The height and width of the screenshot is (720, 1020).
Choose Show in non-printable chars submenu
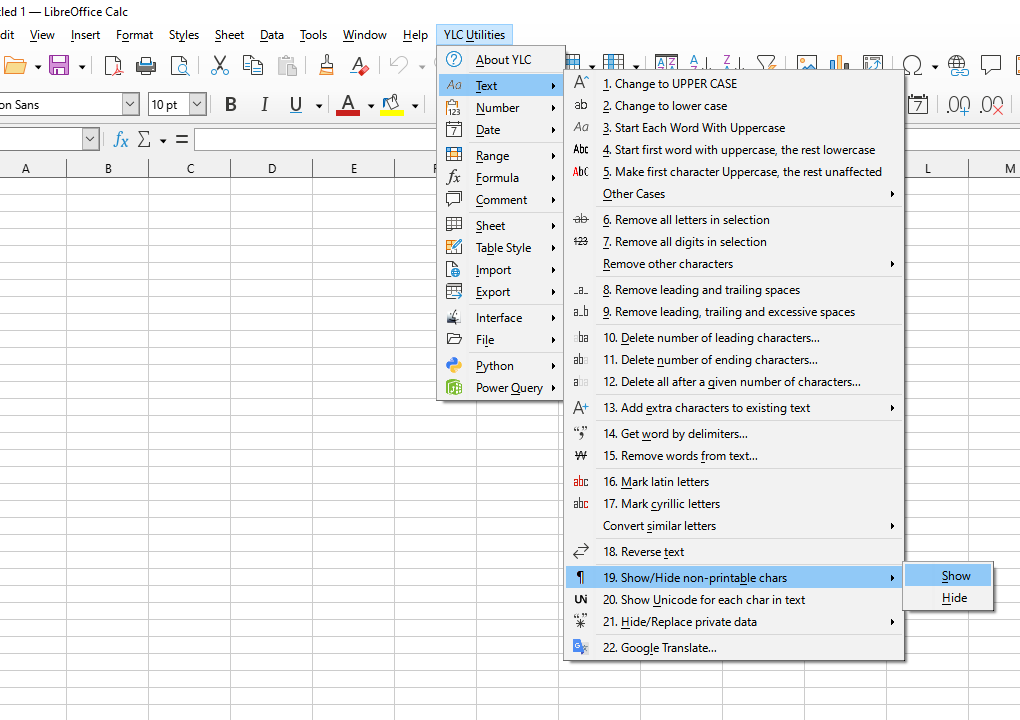(955, 576)
